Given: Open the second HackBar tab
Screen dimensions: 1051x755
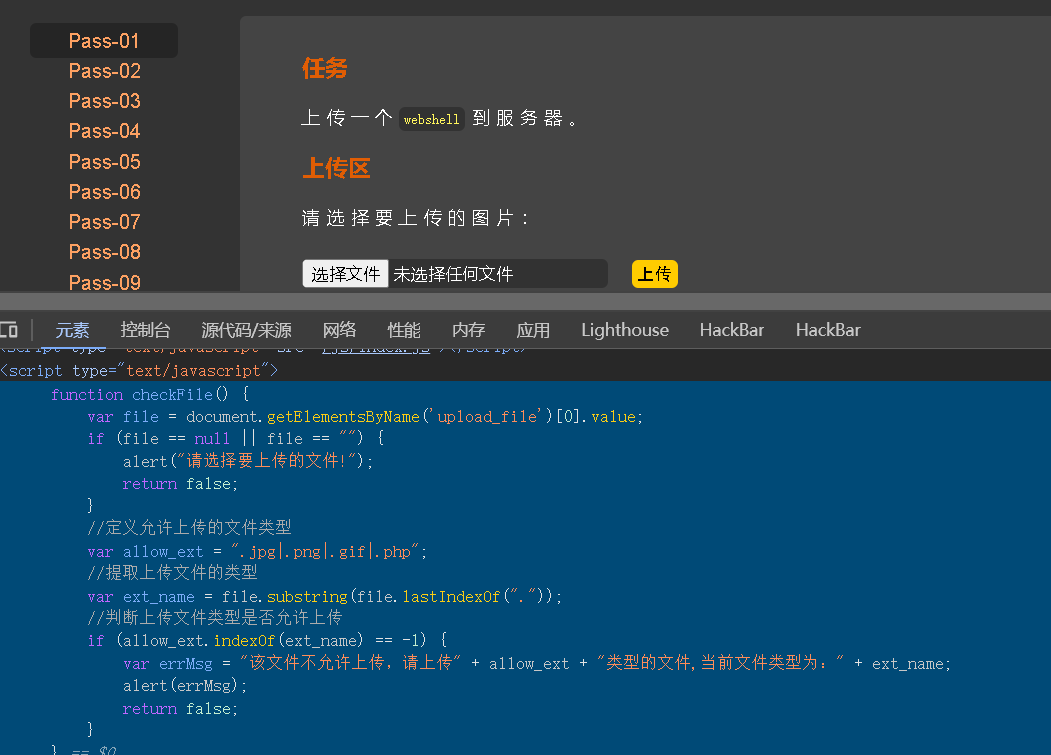Looking at the screenshot, I should pyautogui.click(x=828, y=330).
